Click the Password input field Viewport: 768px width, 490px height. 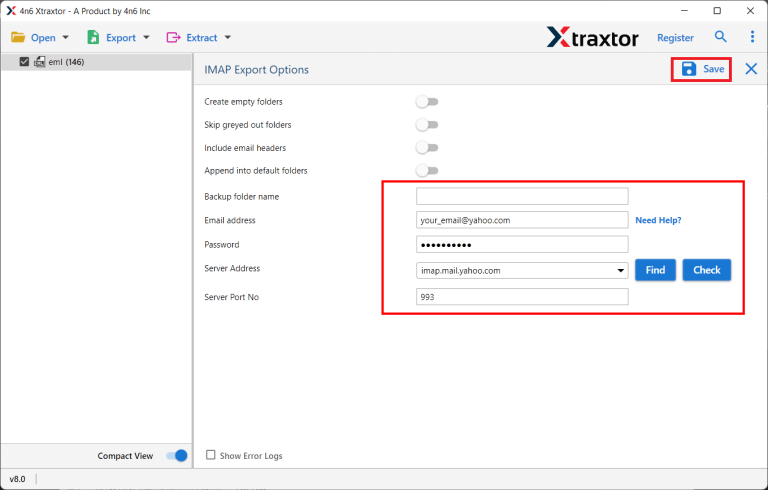522,245
